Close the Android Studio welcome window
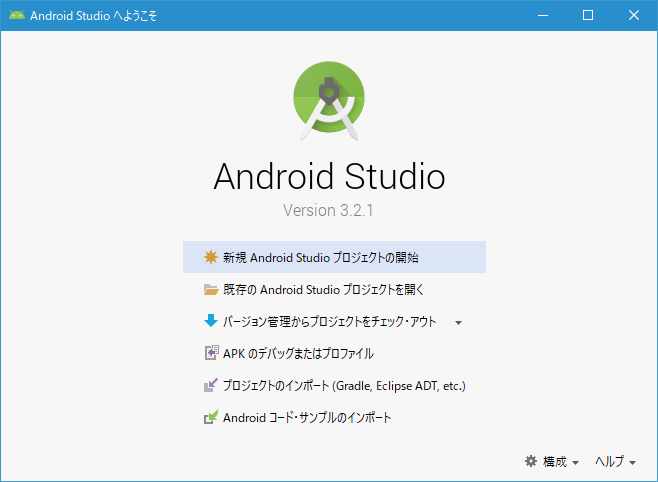The height and width of the screenshot is (482, 658). 634,16
